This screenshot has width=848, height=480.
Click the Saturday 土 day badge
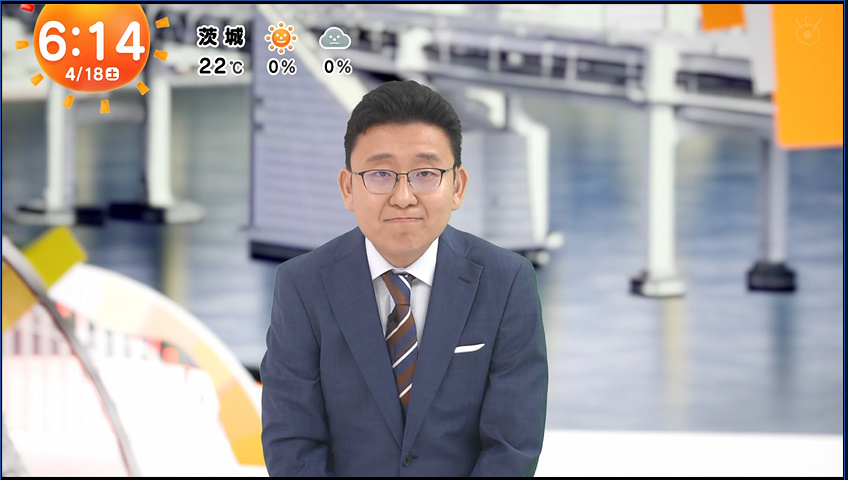pos(112,74)
